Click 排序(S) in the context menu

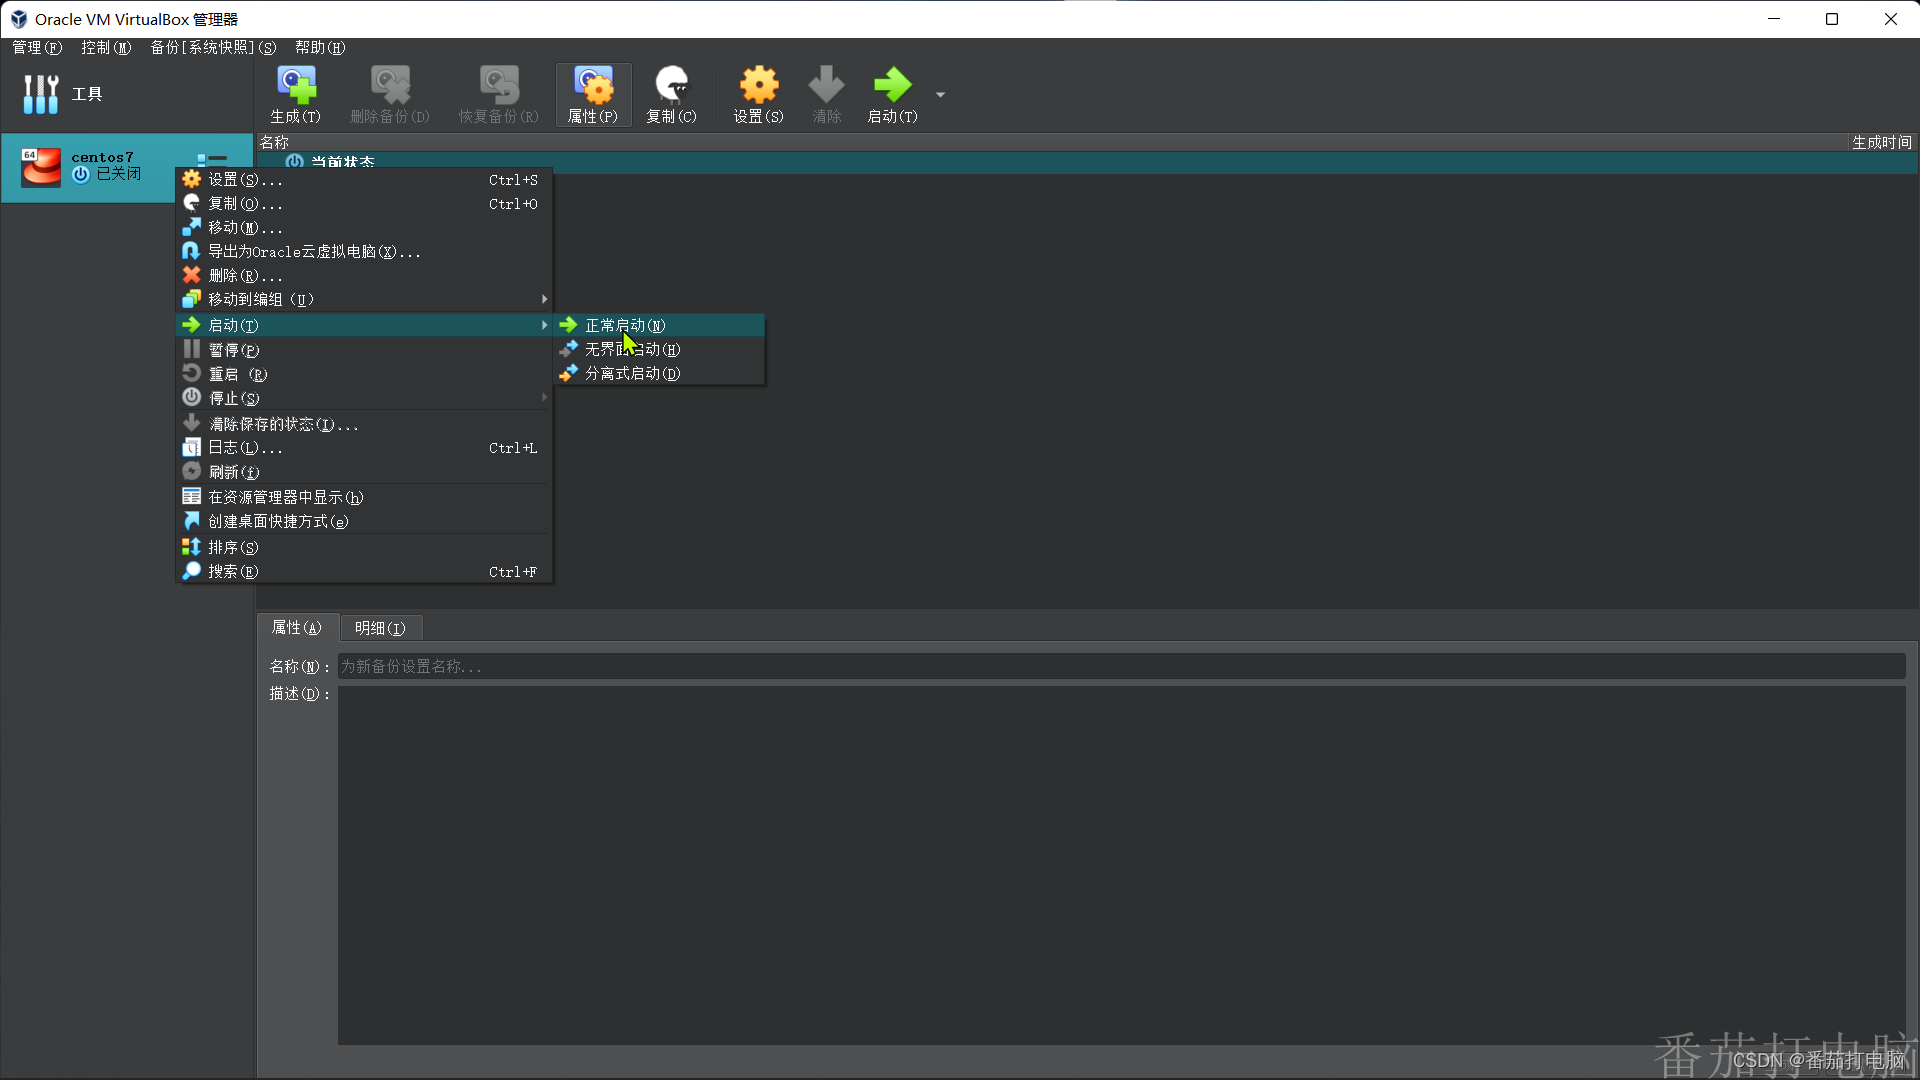pyautogui.click(x=364, y=548)
